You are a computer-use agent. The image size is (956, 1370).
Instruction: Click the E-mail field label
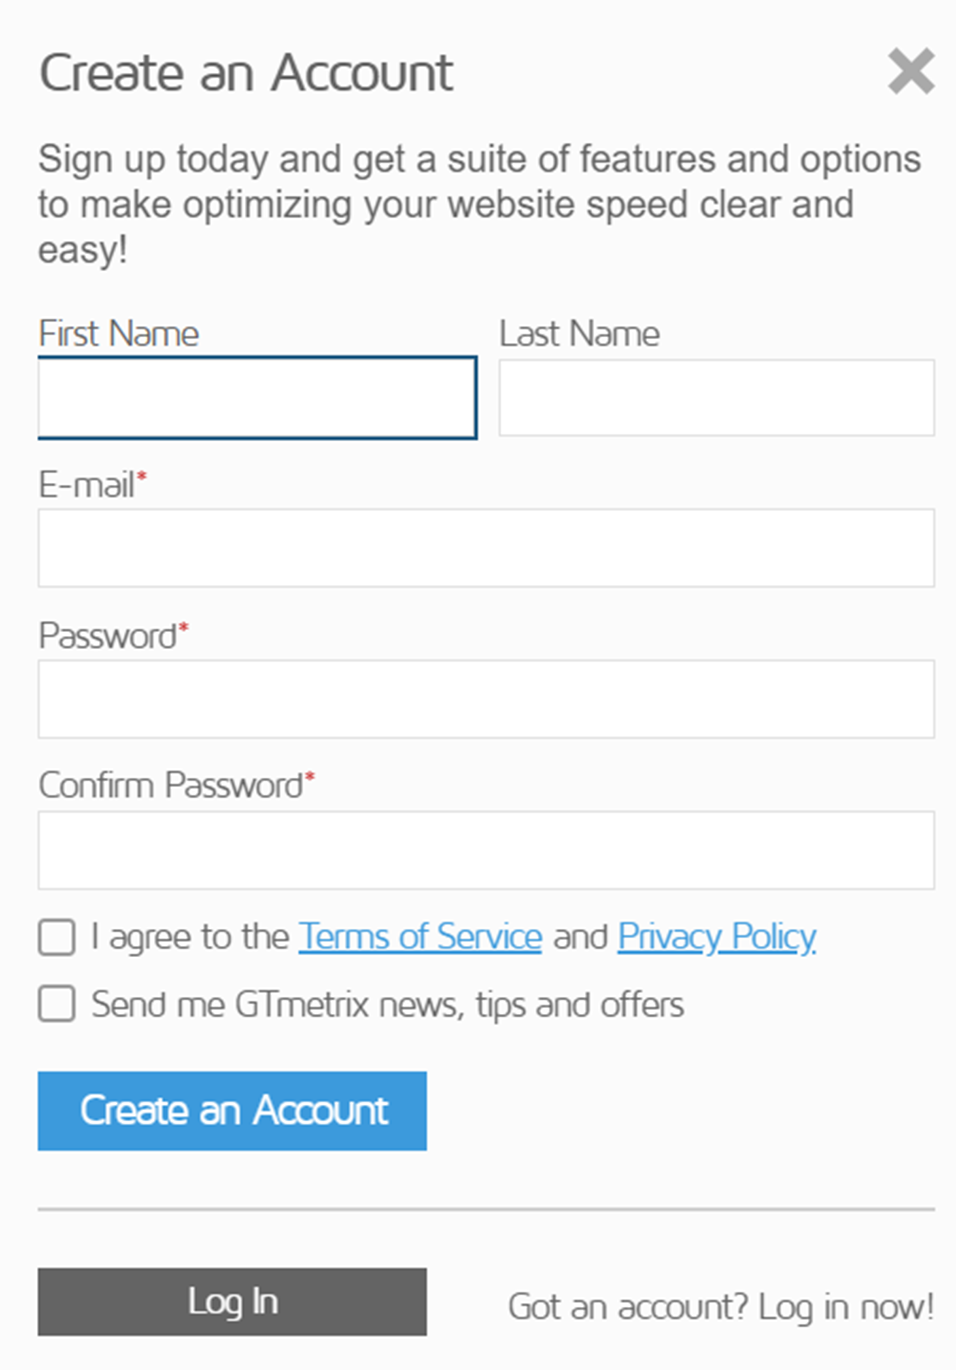coord(88,485)
